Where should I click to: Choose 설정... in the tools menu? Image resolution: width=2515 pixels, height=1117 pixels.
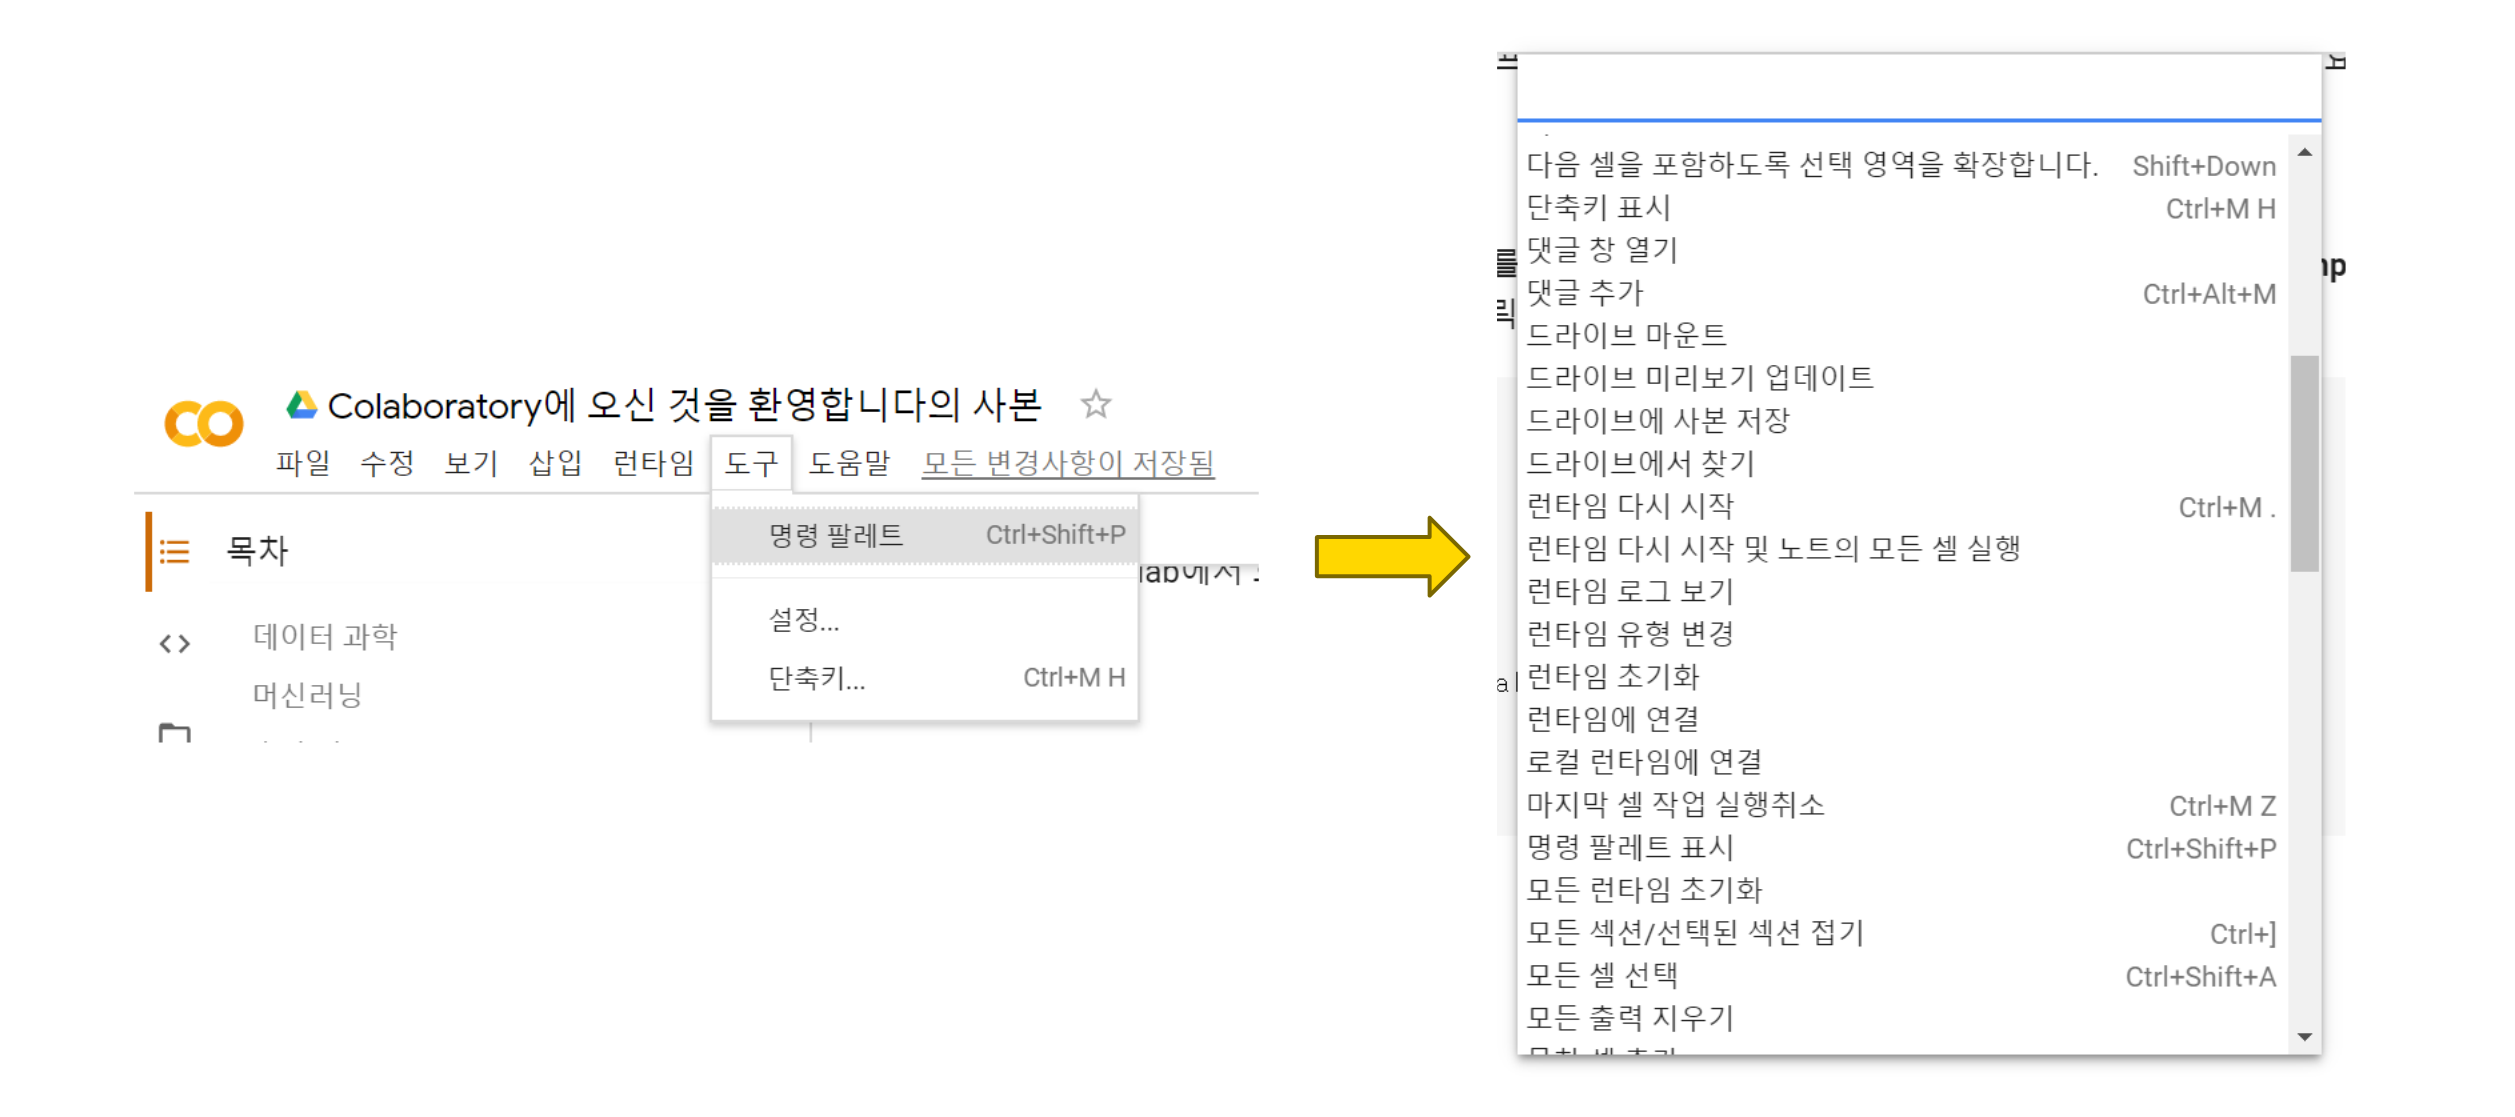(x=804, y=620)
